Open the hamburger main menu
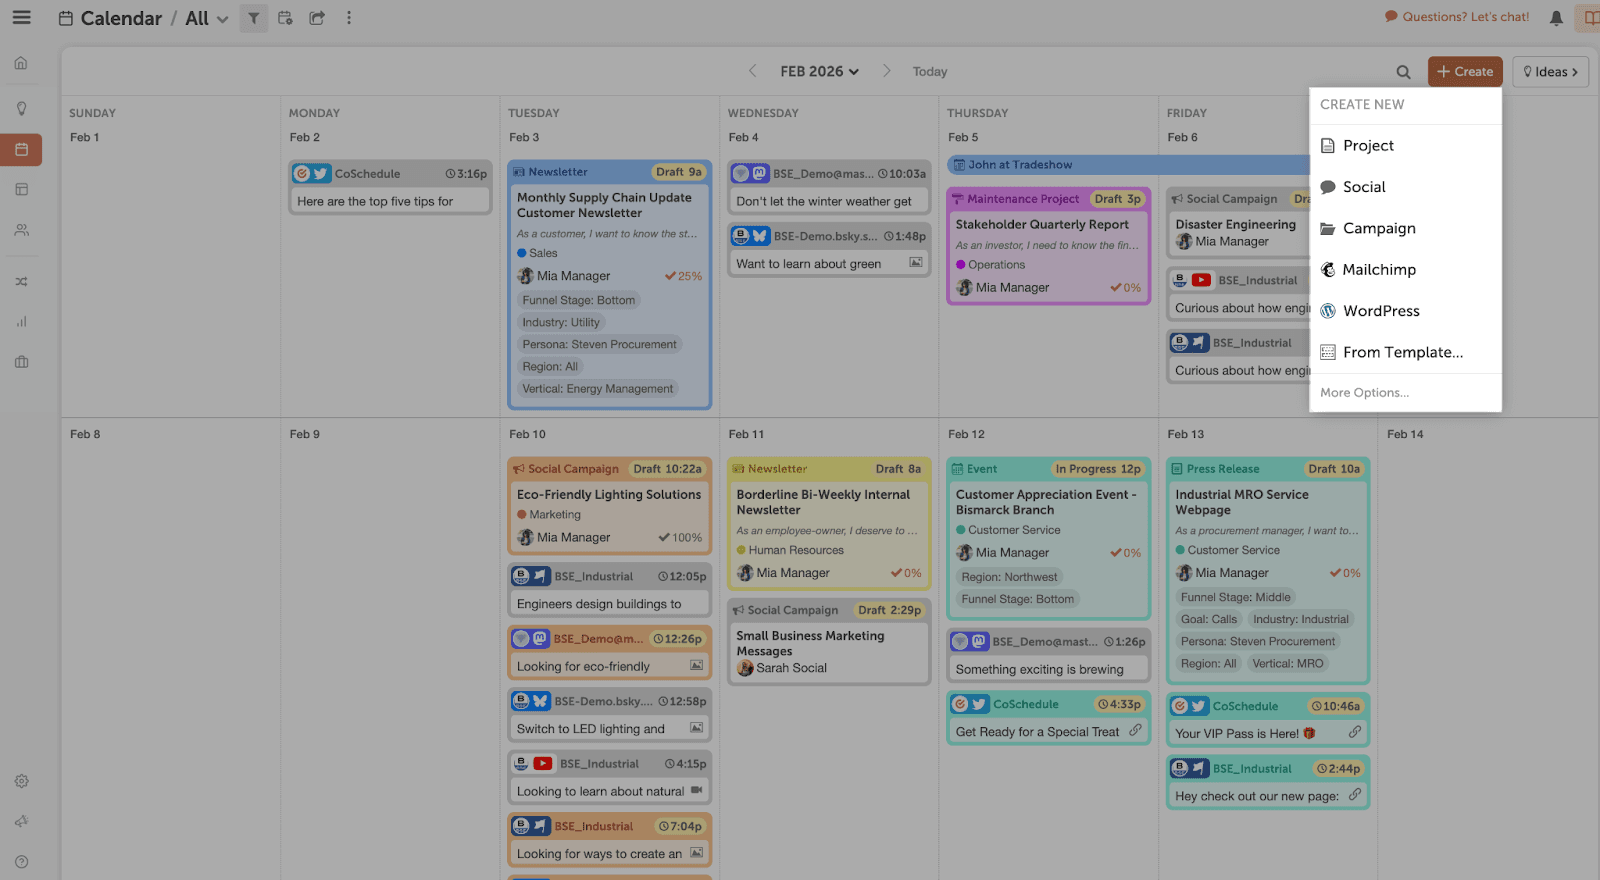 pos(21,18)
